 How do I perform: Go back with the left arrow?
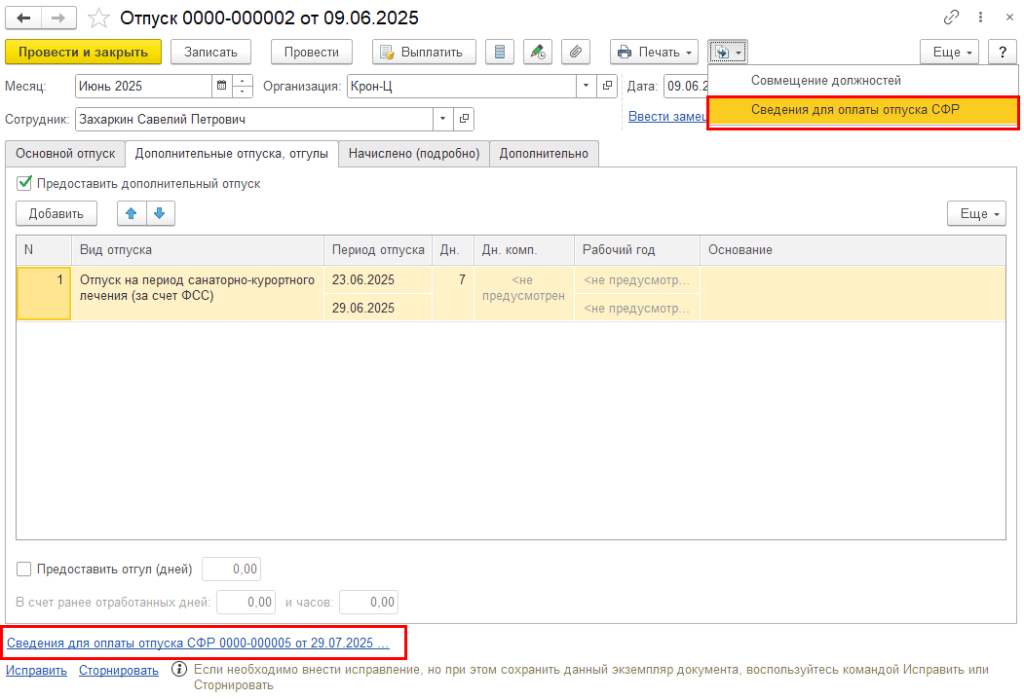pyautogui.click(x=24, y=18)
